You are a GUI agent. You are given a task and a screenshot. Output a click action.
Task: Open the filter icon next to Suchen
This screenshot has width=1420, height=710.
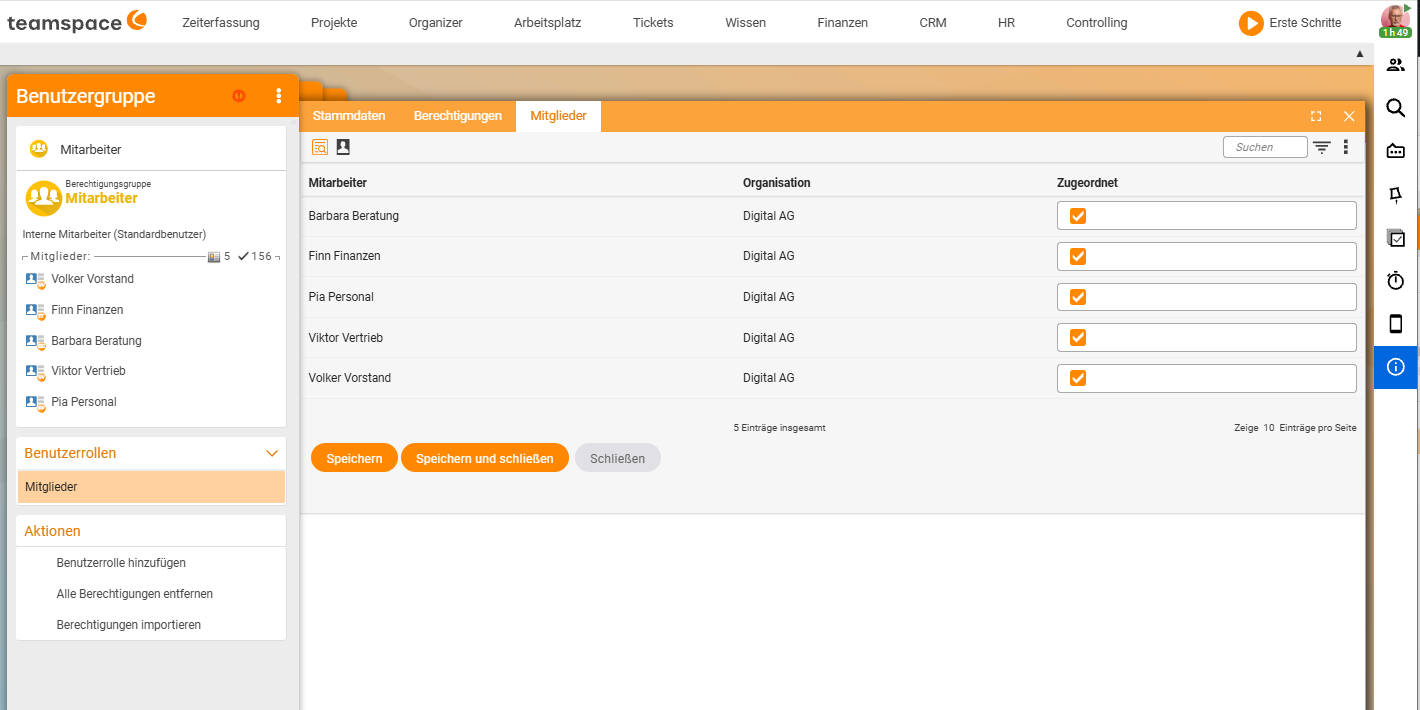(1322, 147)
